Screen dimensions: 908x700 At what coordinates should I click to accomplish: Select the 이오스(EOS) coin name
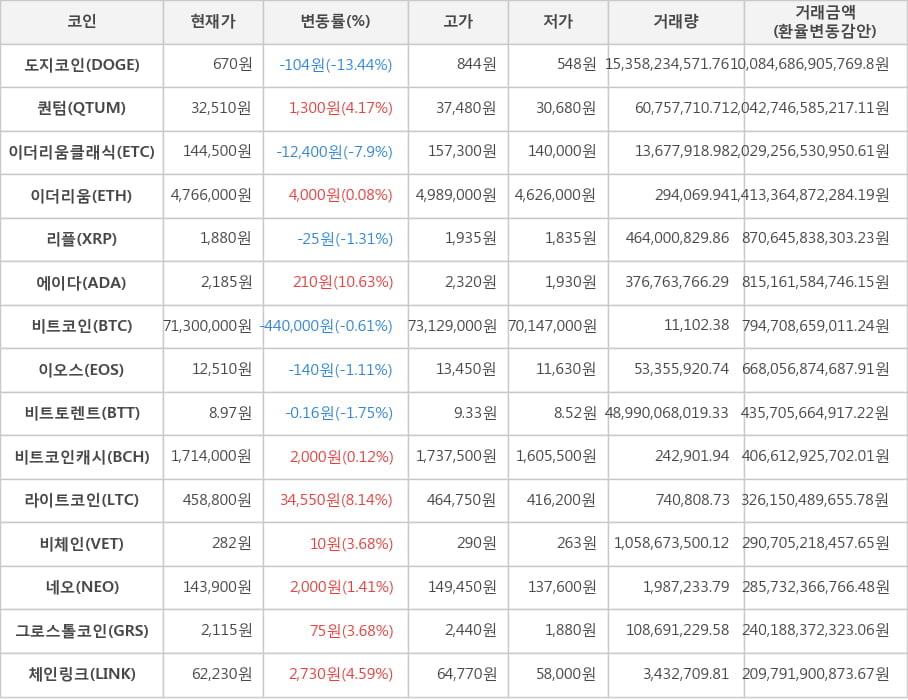(82, 369)
